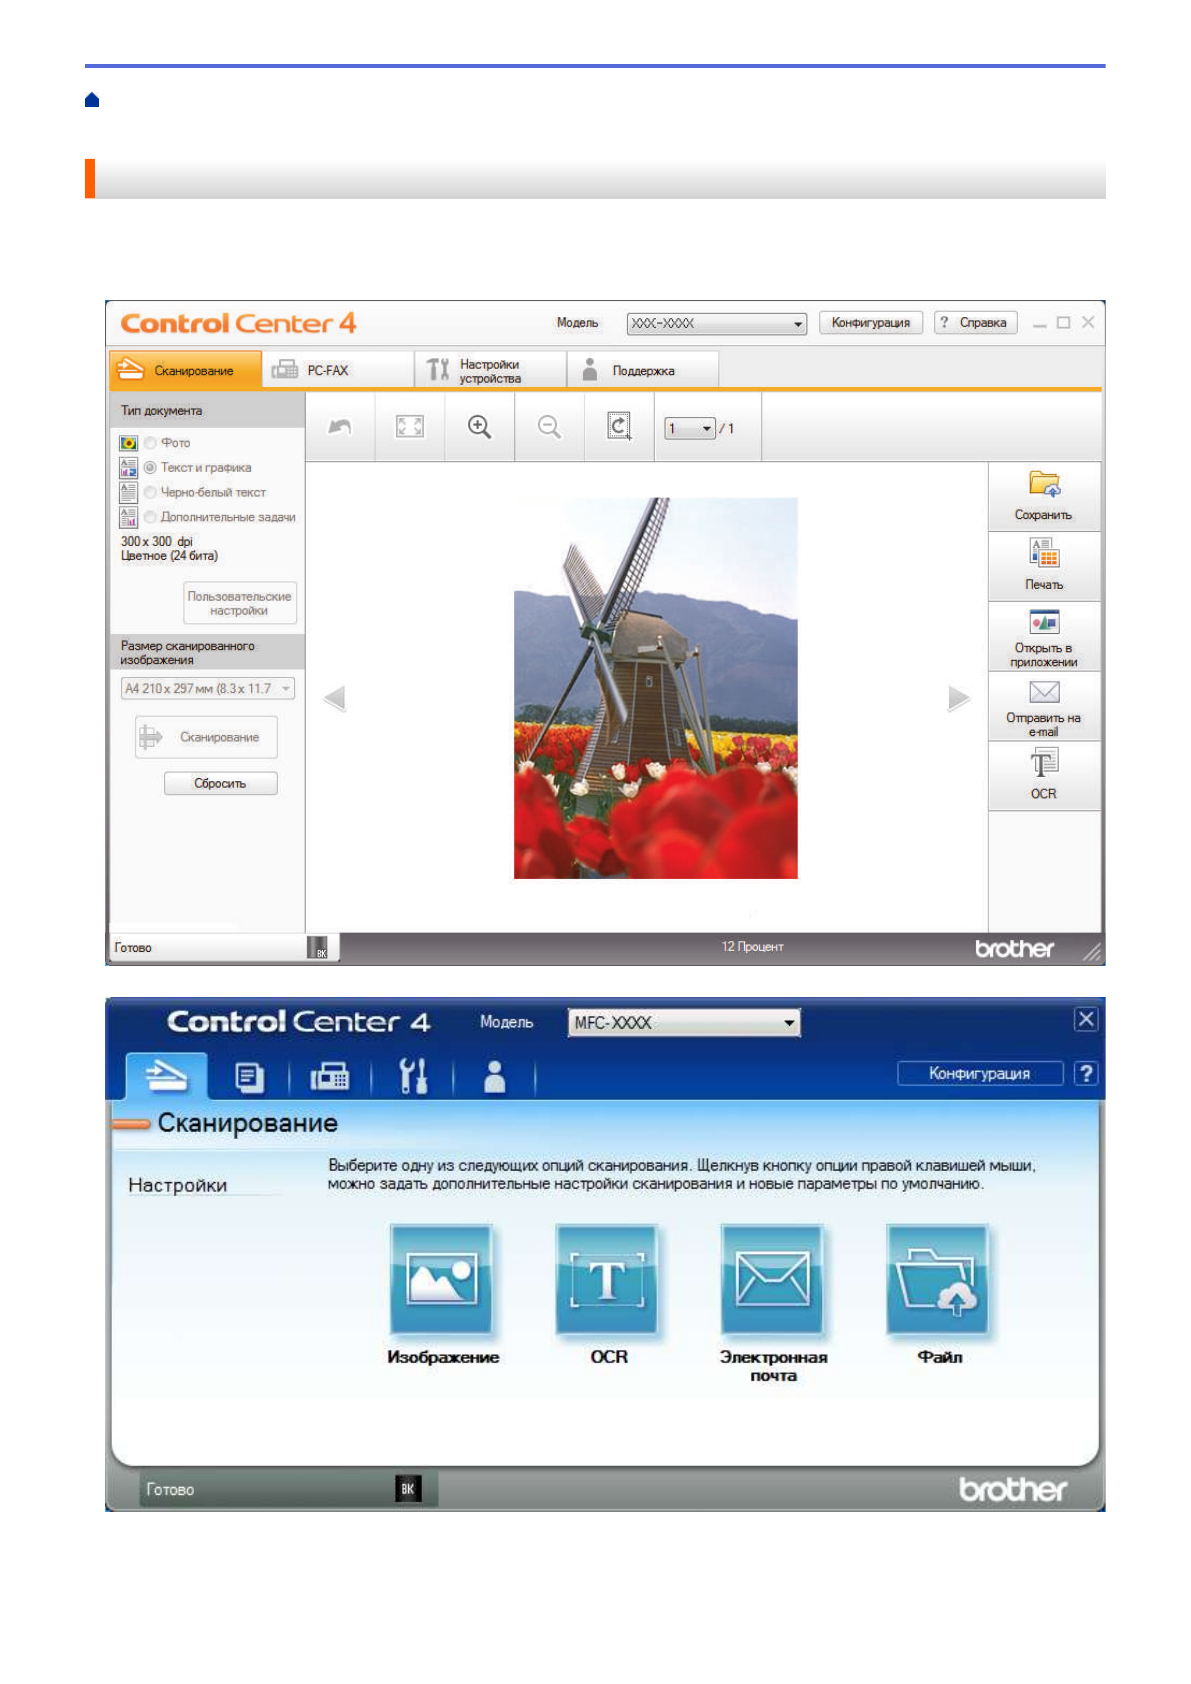Select the Фото document type radio
The width and height of the screenshot is (1191, 1684).
tap(151, 443)
